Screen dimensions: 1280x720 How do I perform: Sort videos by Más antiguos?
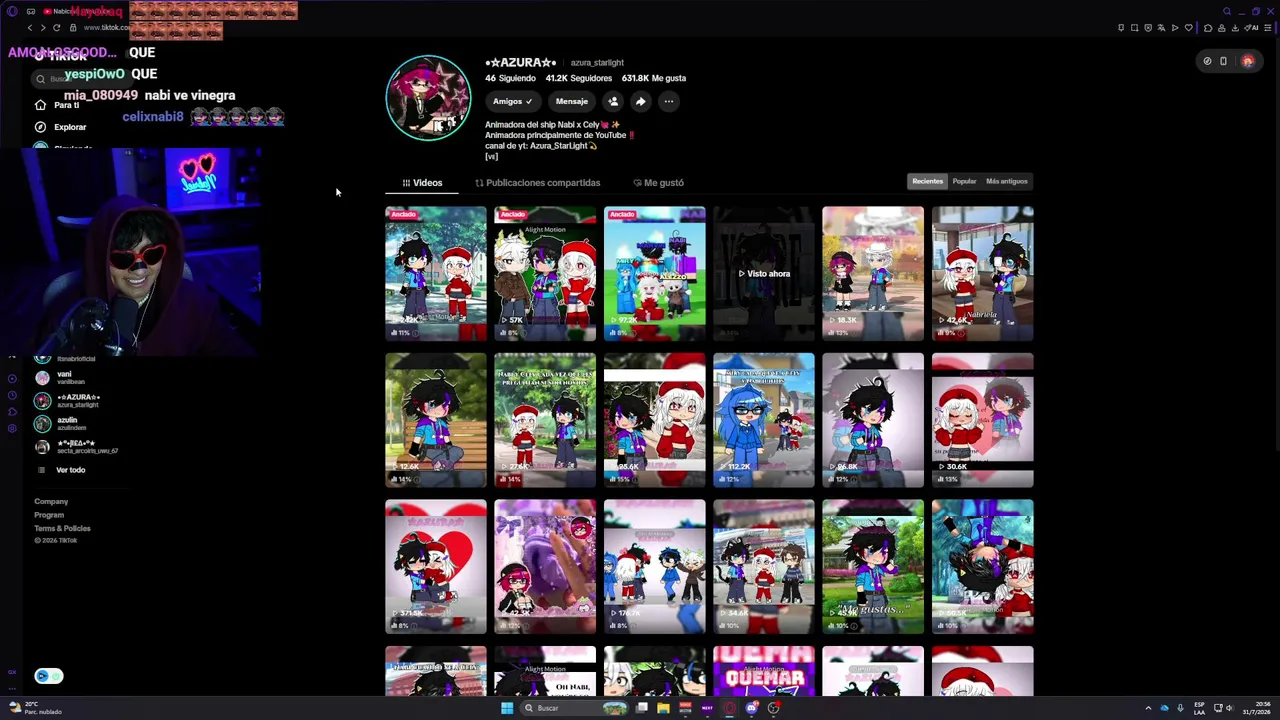click(1006, 181)
